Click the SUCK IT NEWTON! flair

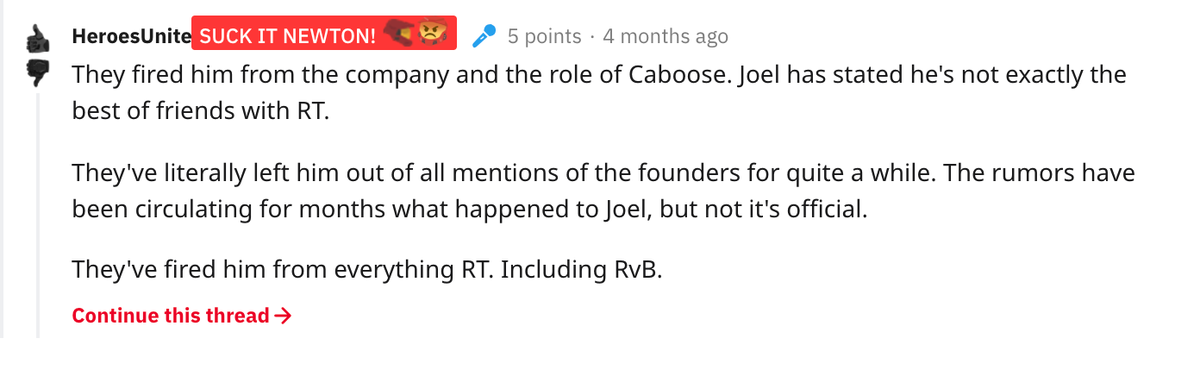(324, 36)
